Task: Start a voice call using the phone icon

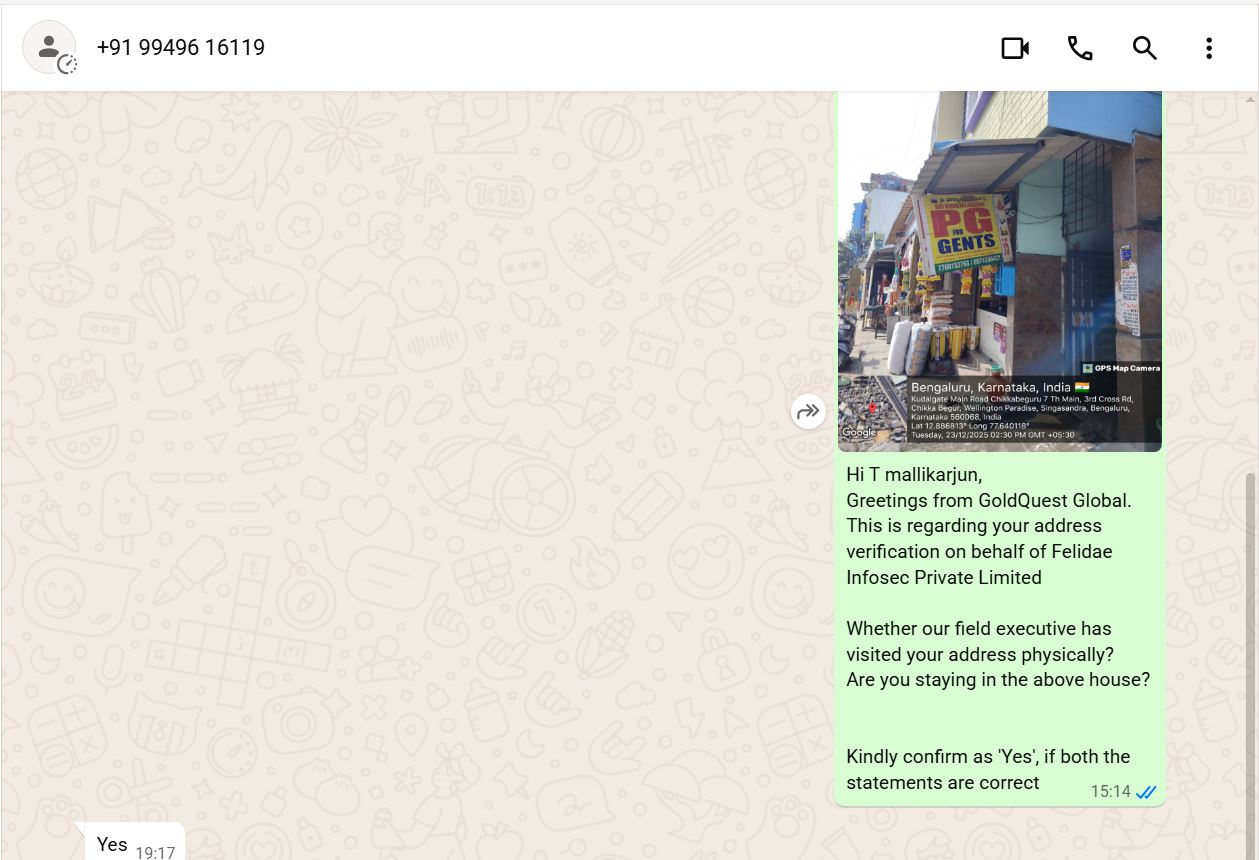Action: tap(1080, 48)
